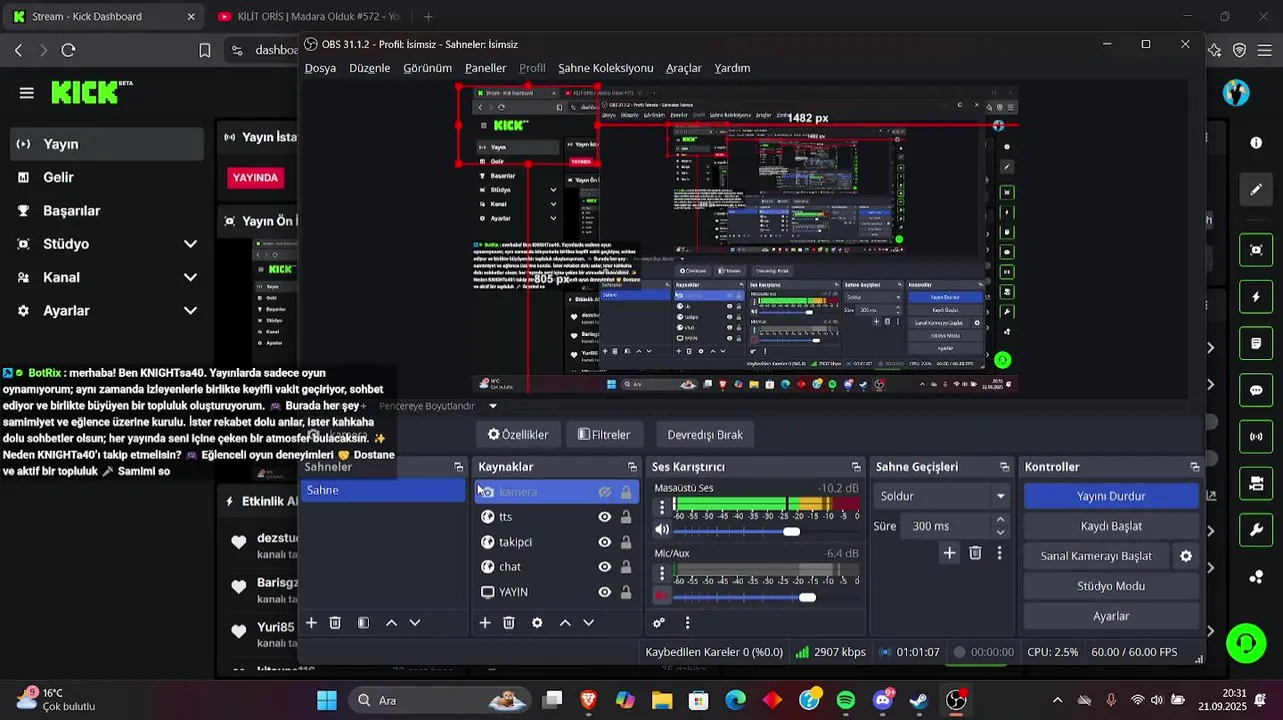The image size is (1283, 720).
Task: Open the OBS Dosya menu
Action: pos(320,68)
